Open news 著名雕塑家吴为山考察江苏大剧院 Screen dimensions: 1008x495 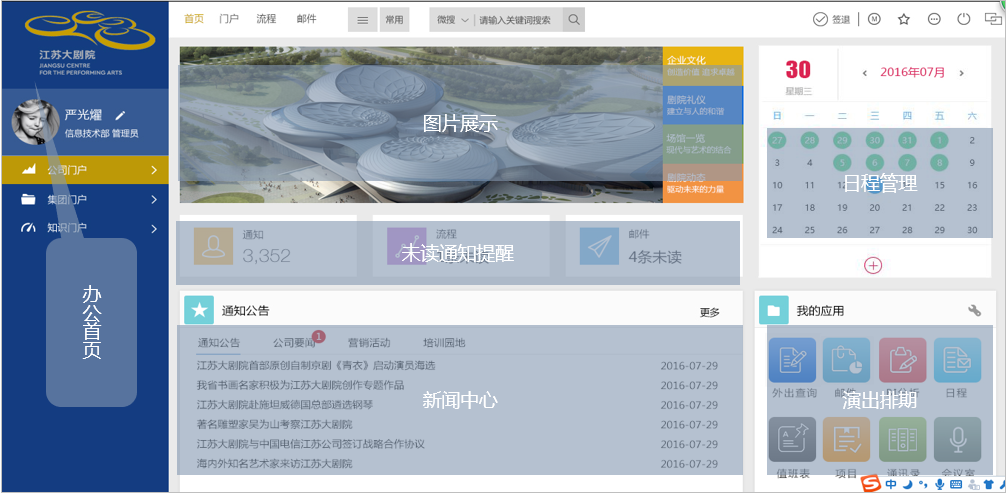pos(274,424)
